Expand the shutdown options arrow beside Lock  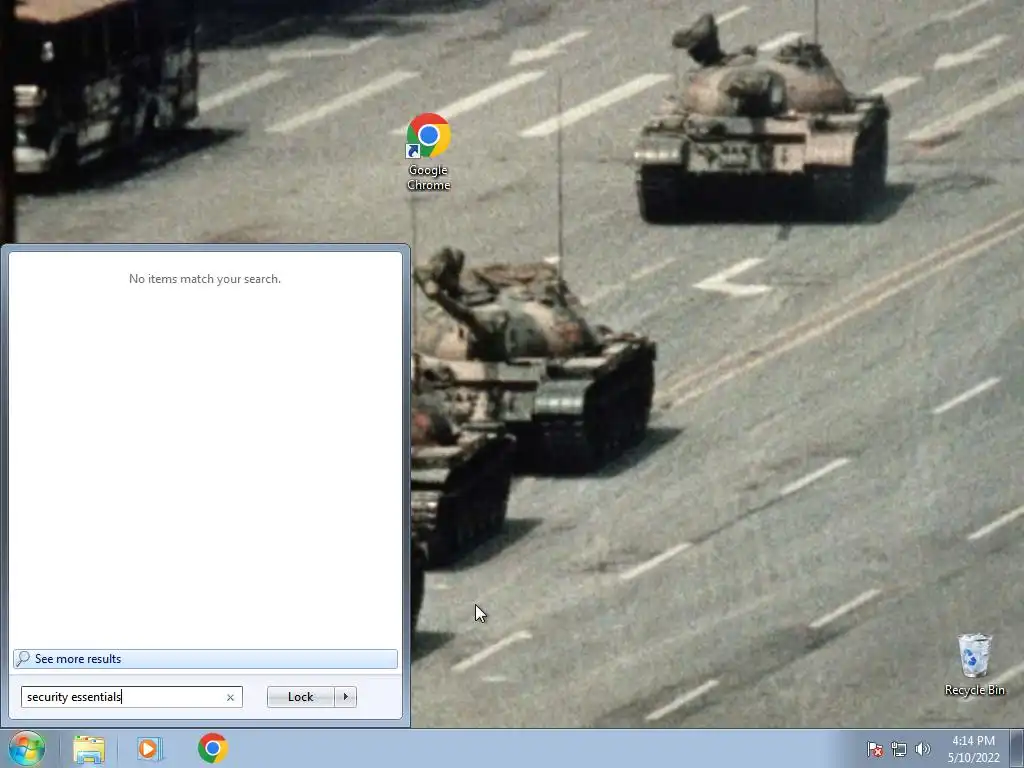(345, 697)
